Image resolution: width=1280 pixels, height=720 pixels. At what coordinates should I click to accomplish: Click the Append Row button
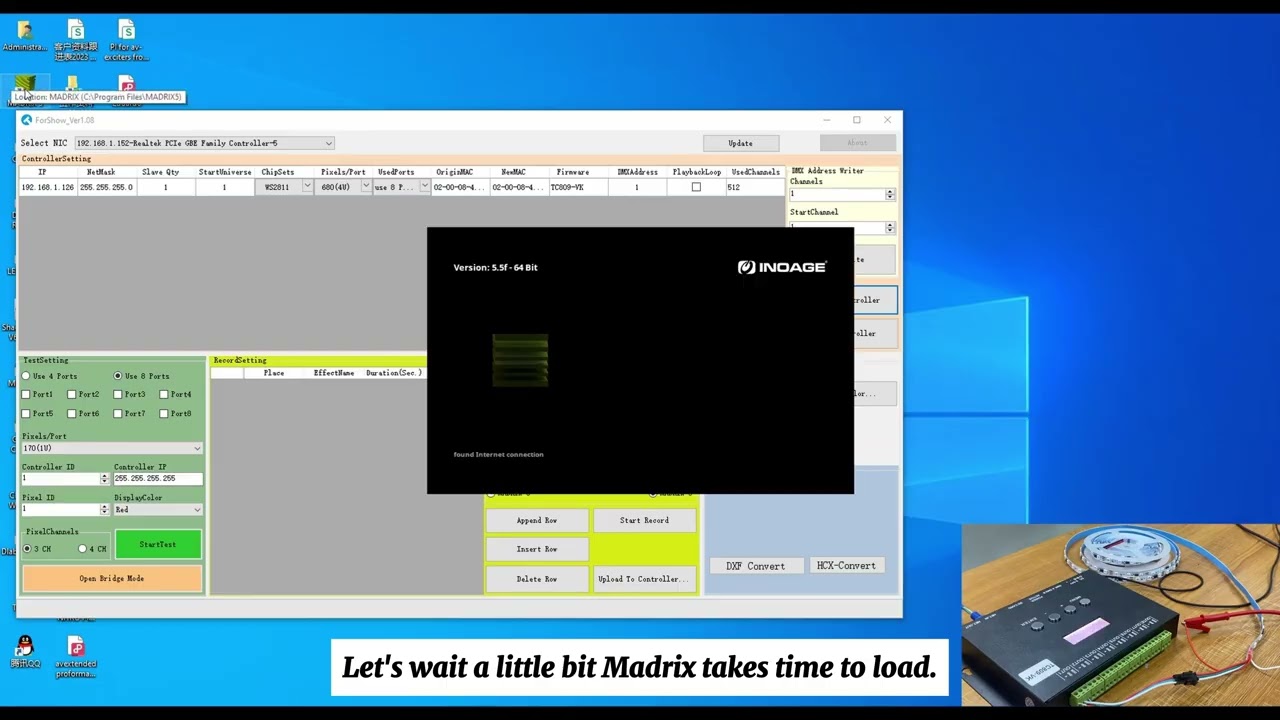click(537, 520)
